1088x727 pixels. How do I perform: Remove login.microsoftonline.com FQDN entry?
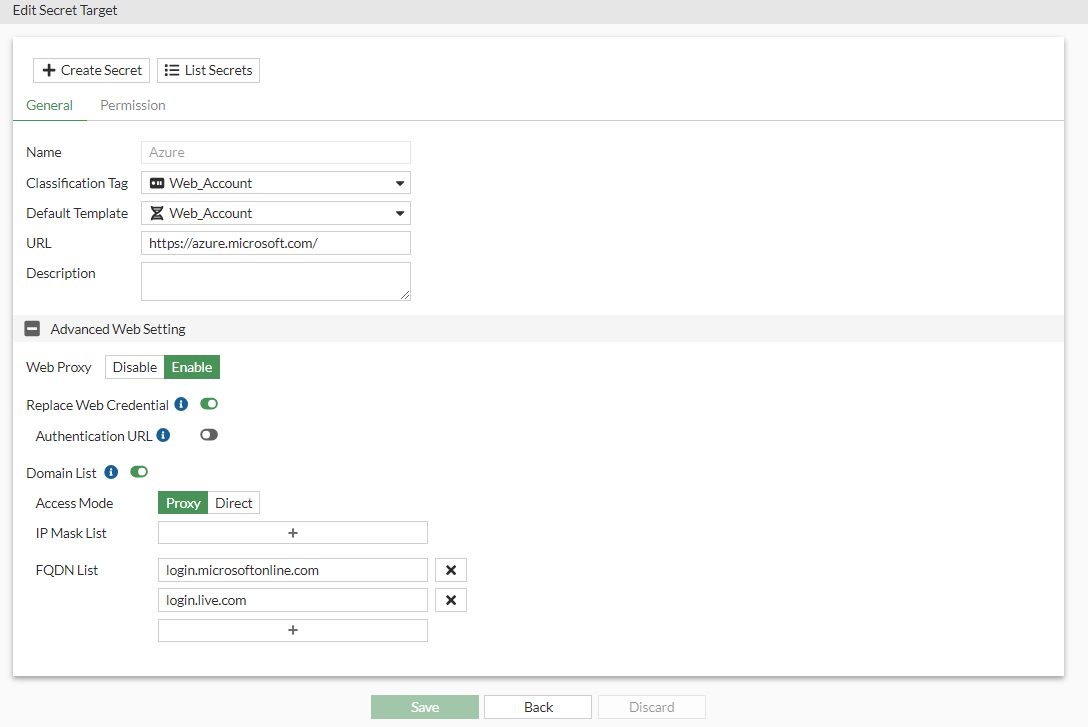(x=450, y=570)
